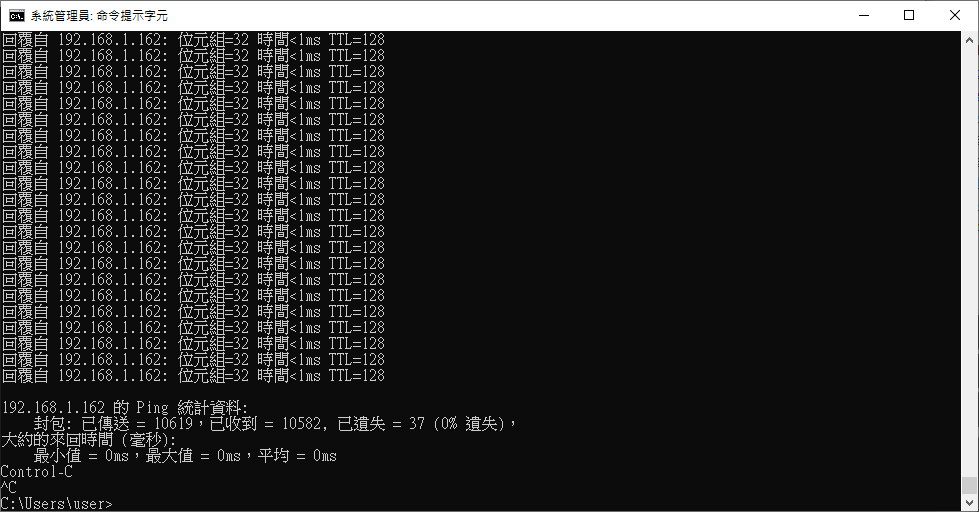This screenshot has width=979, height=512.
Task: Click the scrollbar up arrow
Action: (969, 39)
